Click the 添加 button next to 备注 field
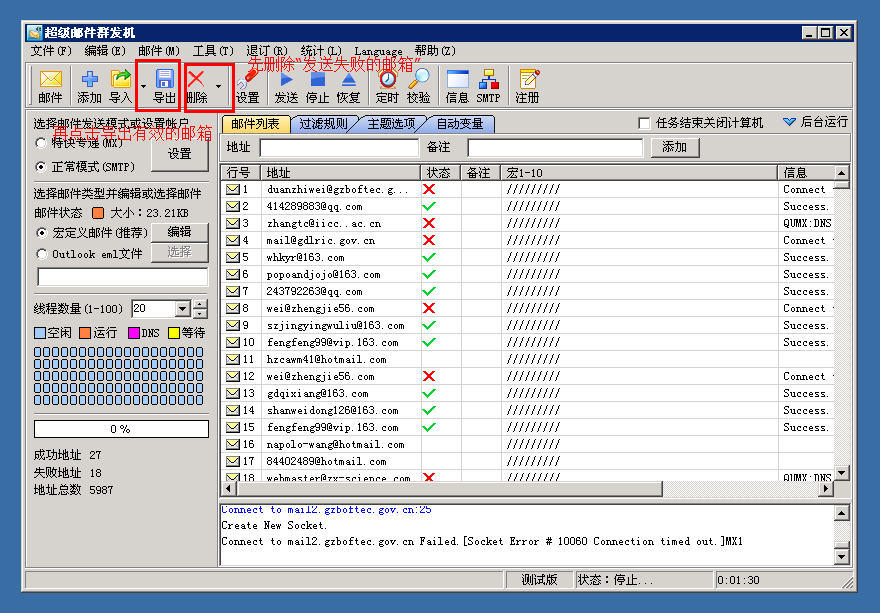 pos(675,147)
